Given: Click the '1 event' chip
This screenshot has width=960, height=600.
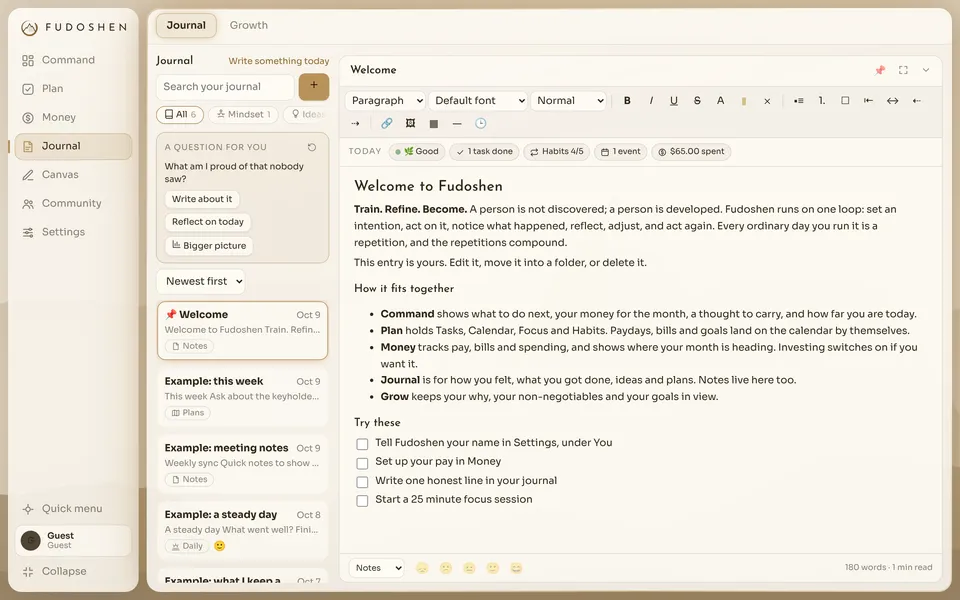Looking at the screenshot, I should click(620, 152).
